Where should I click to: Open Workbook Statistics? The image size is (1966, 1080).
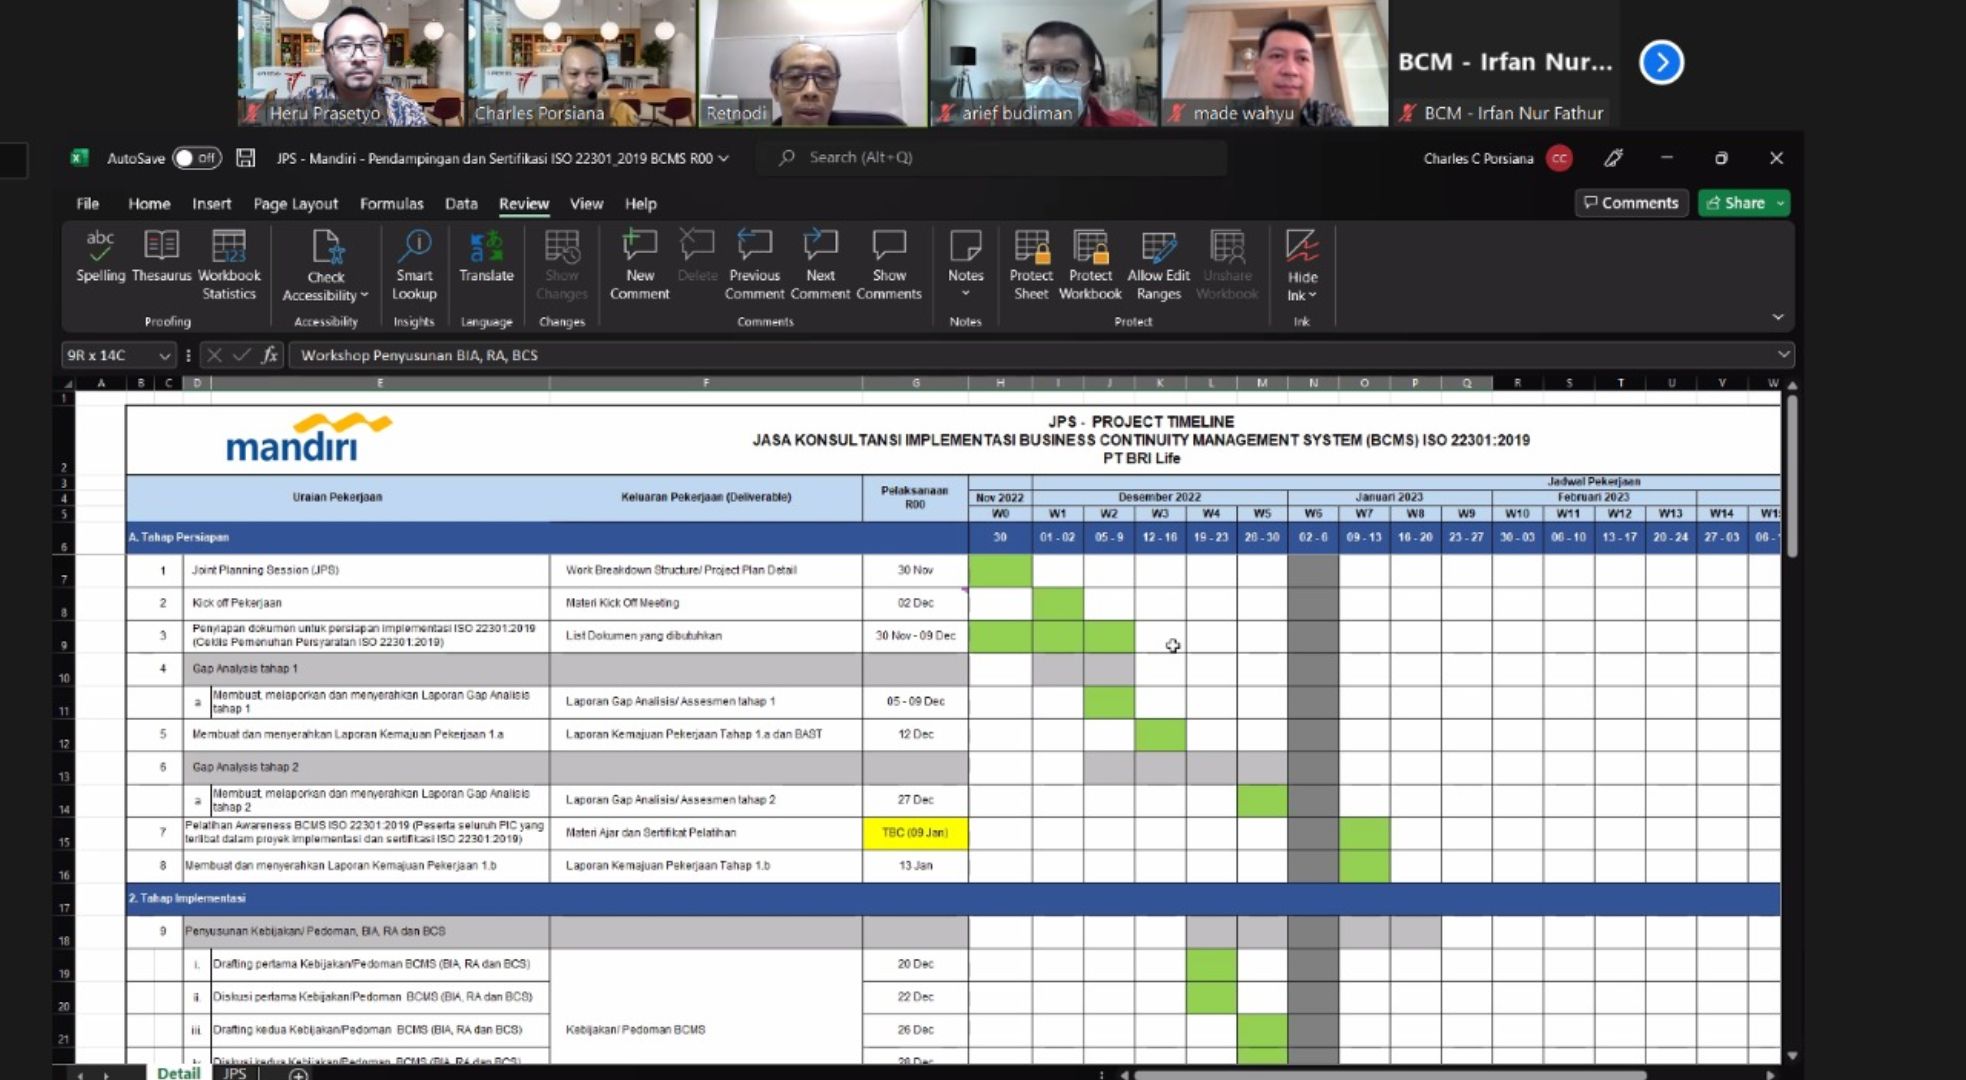(x=229, y=265)
